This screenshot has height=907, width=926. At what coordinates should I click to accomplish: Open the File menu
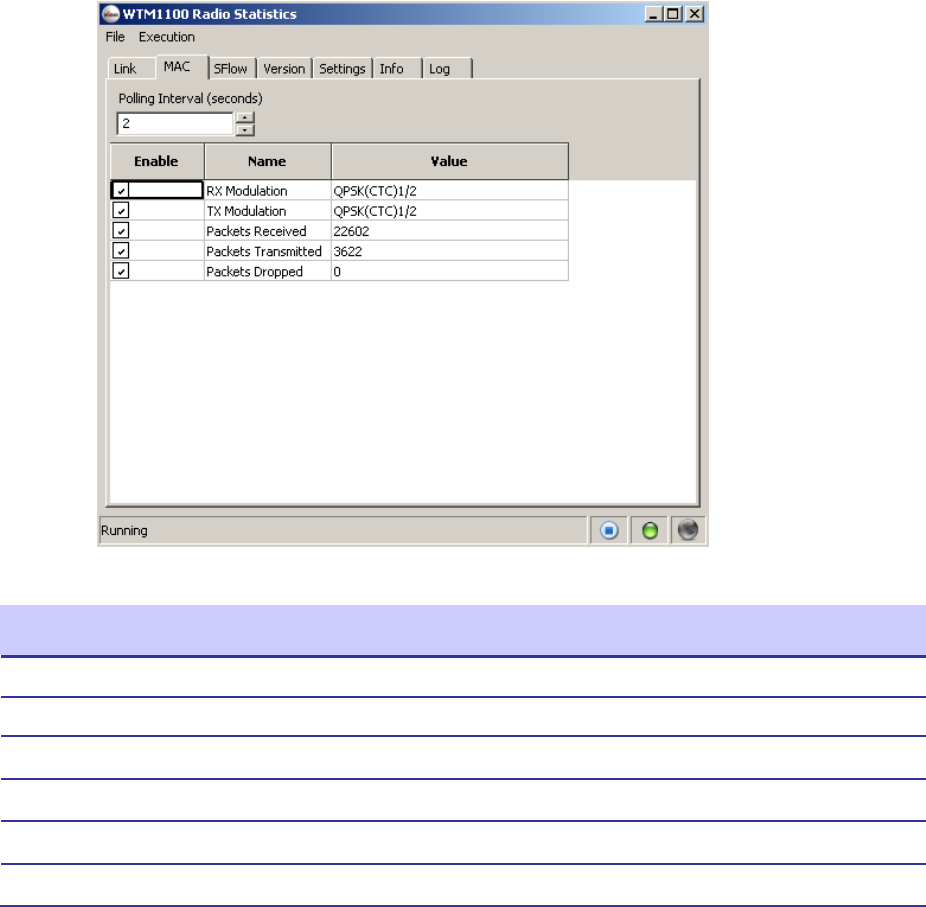115,37
